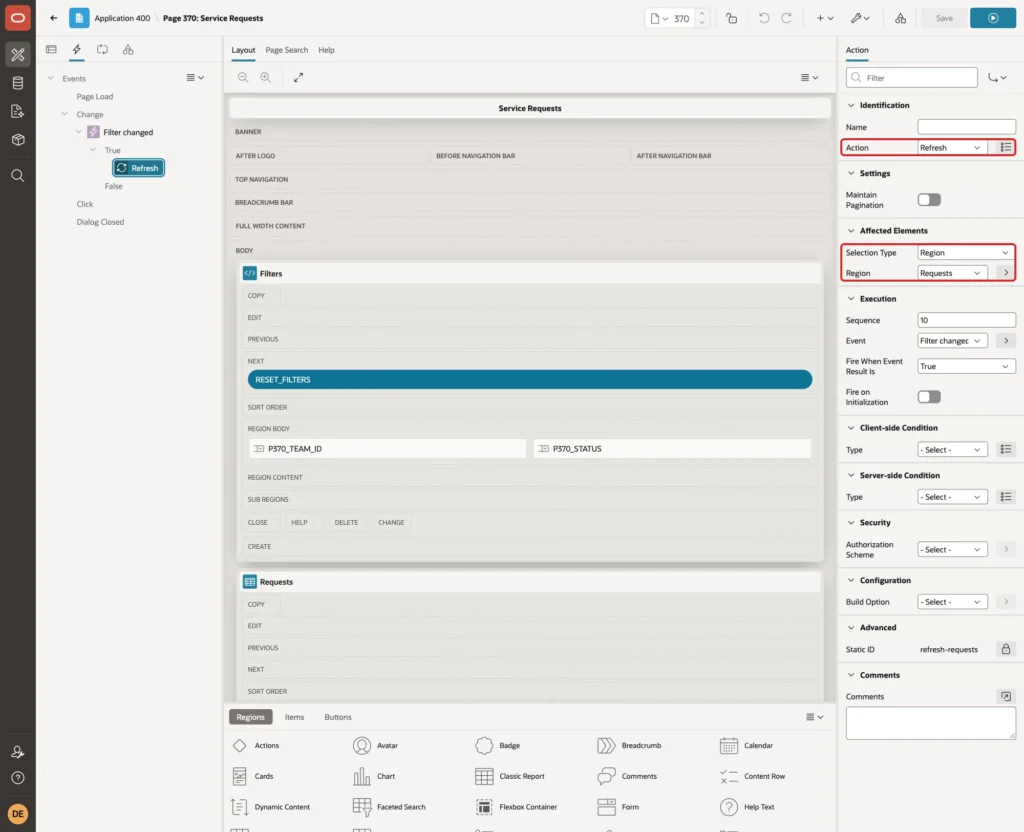
Task: Open the Administration user icon
Action: point(18,752)
